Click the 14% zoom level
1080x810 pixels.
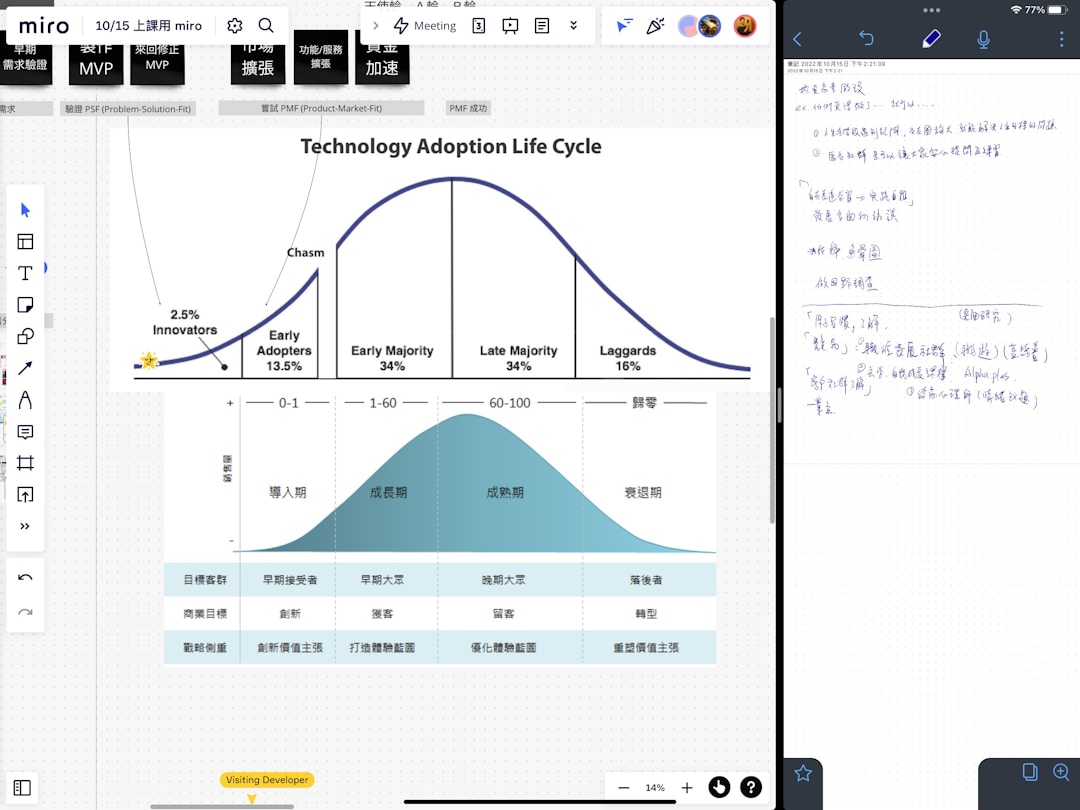(655, 787)
